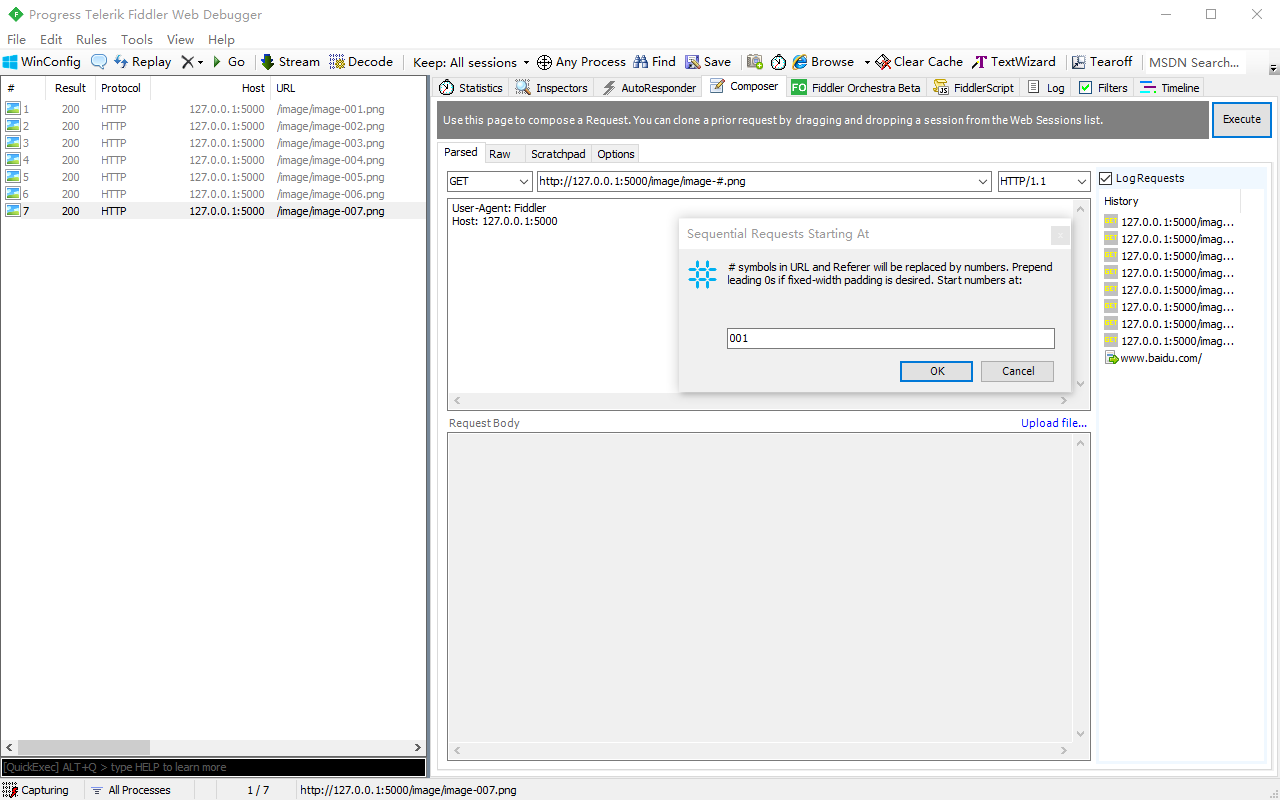Image resolution: width=1280 pixels, height=800 pixels.
Task: Click the Upload file... link
Action: tap(1054, 423)
